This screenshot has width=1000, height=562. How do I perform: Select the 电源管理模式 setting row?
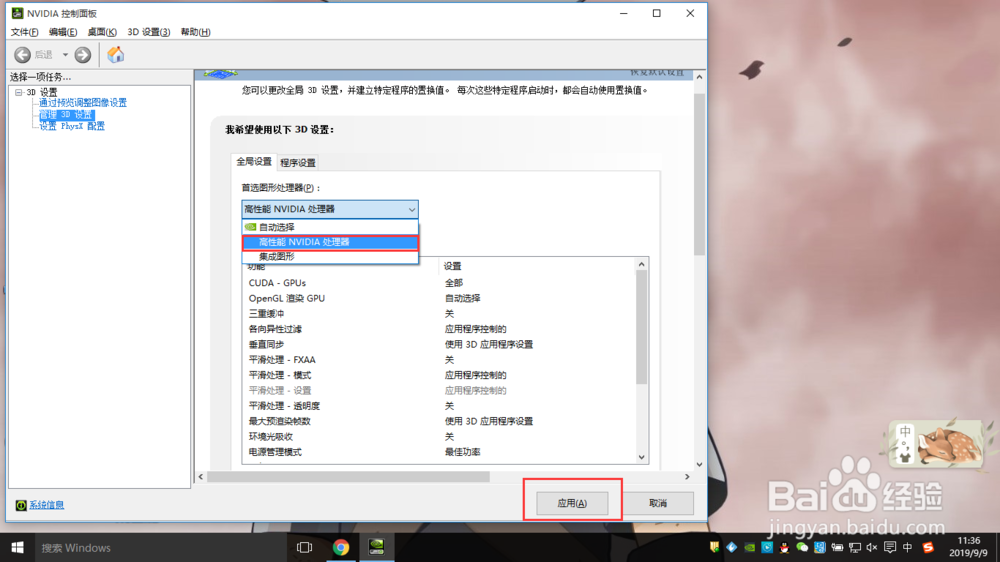[439, 452]
